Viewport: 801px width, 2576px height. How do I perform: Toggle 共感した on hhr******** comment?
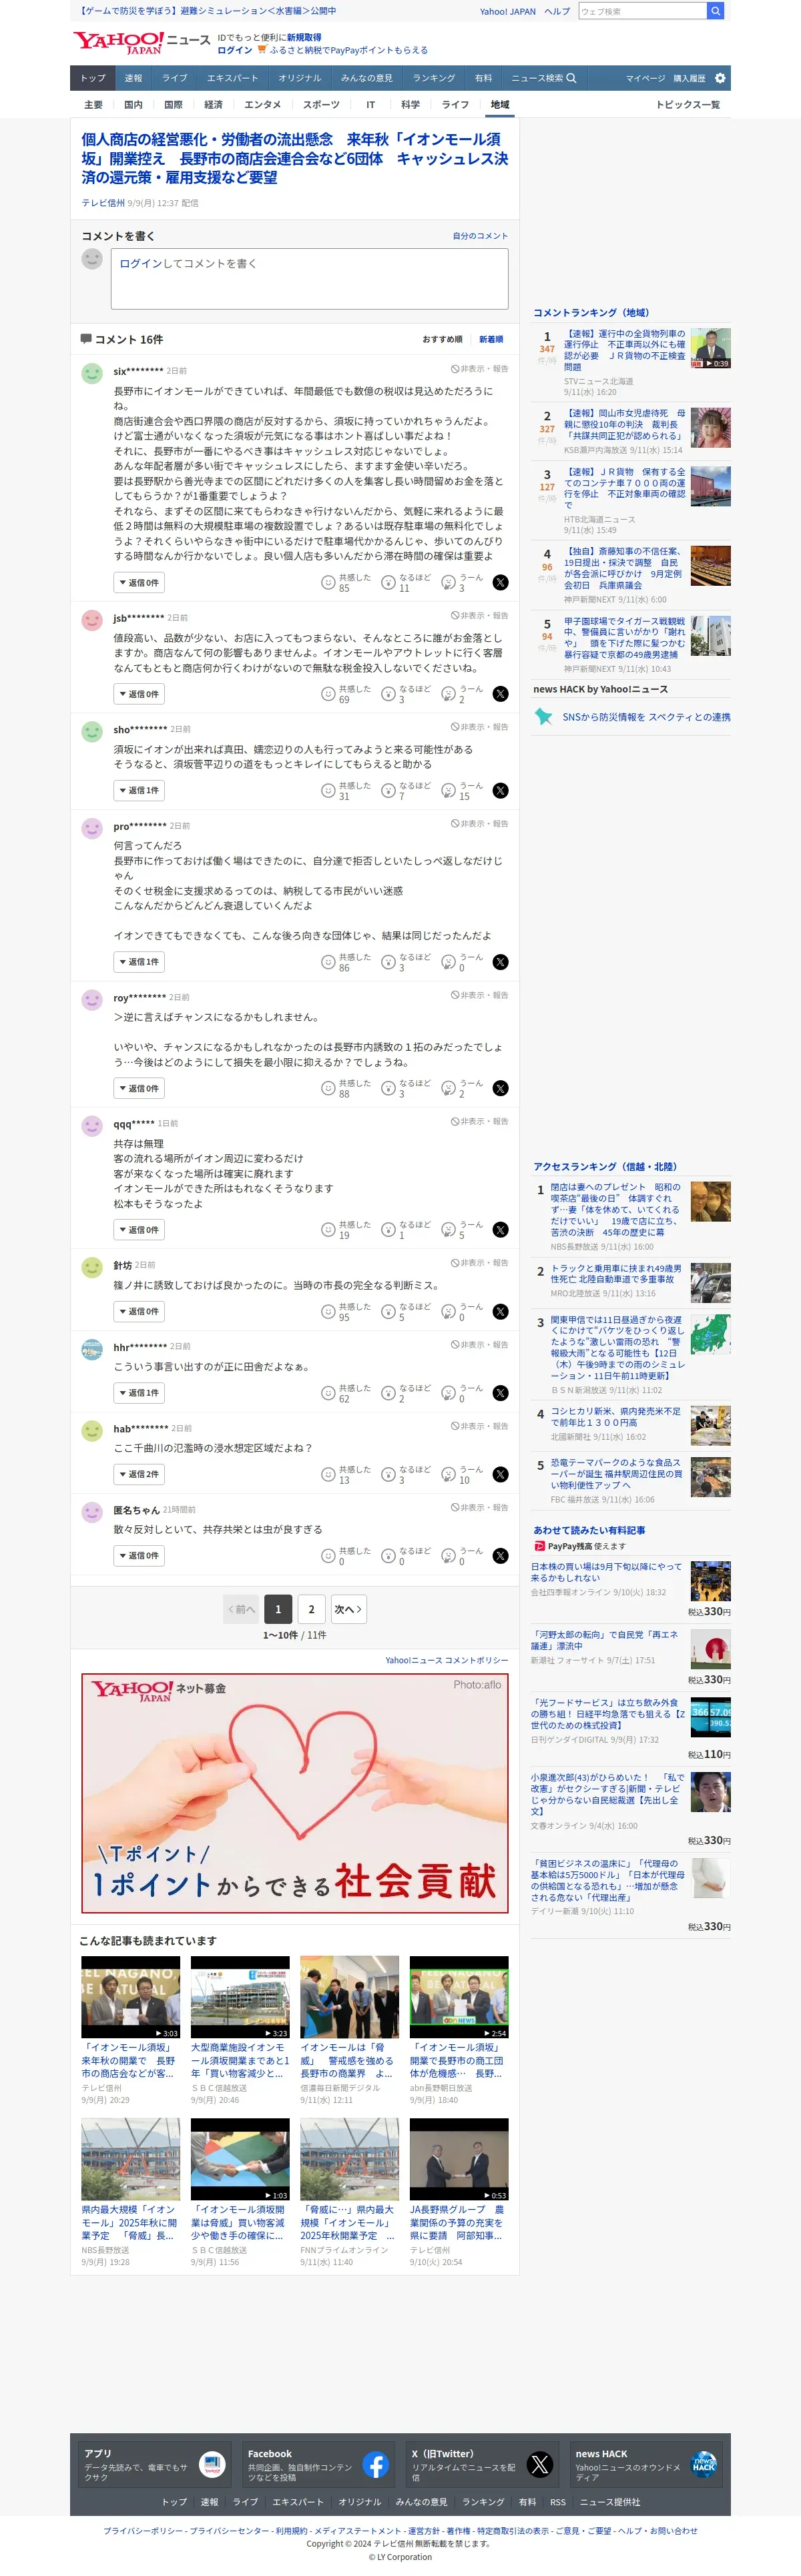345,1393
